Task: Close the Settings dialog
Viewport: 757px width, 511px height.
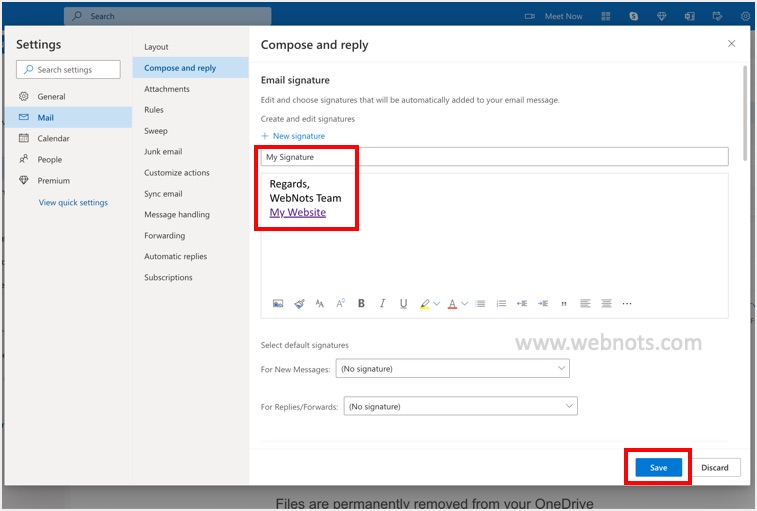Action: (731, 44)
